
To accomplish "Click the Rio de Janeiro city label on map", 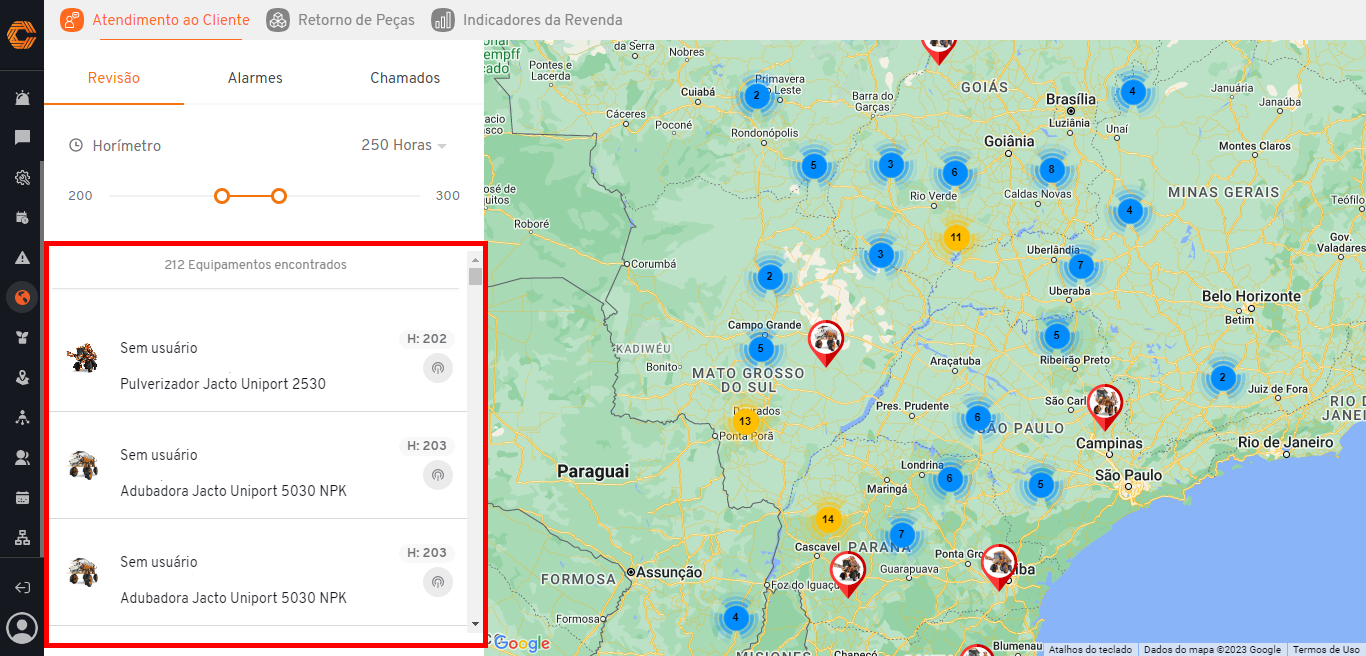I will 1285,442.
